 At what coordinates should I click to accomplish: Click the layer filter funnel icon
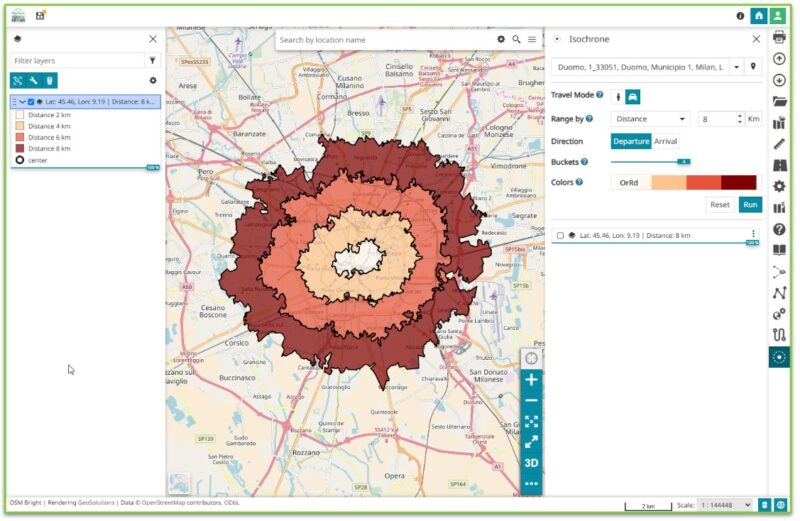point(153,60)
